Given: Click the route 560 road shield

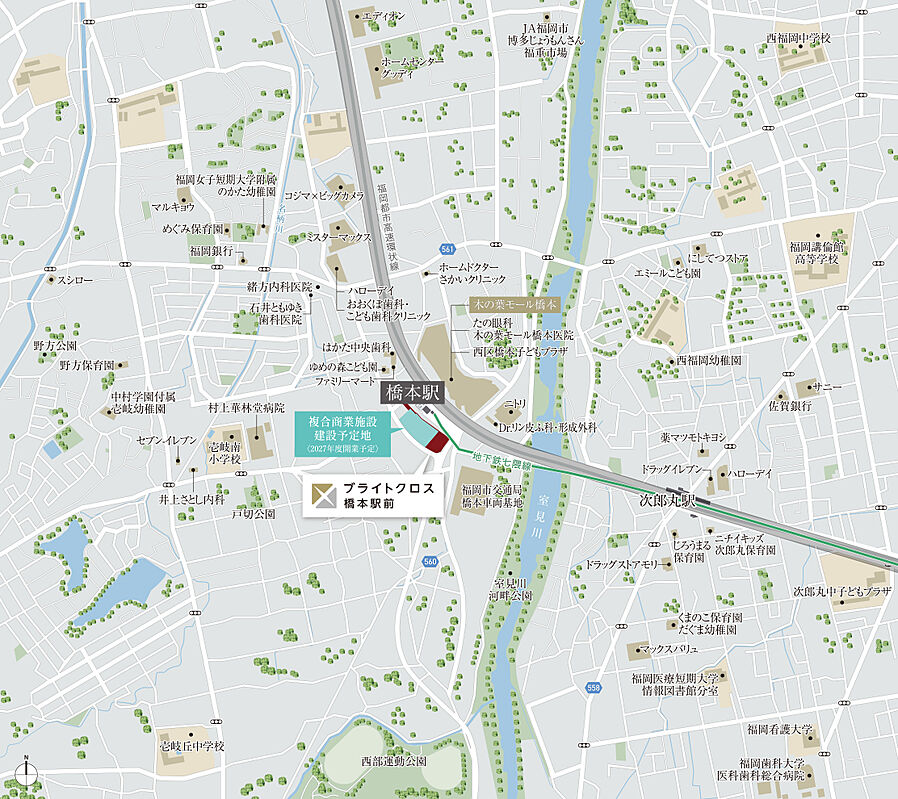Looking at the screenshot, I should (x=431, y=561).
